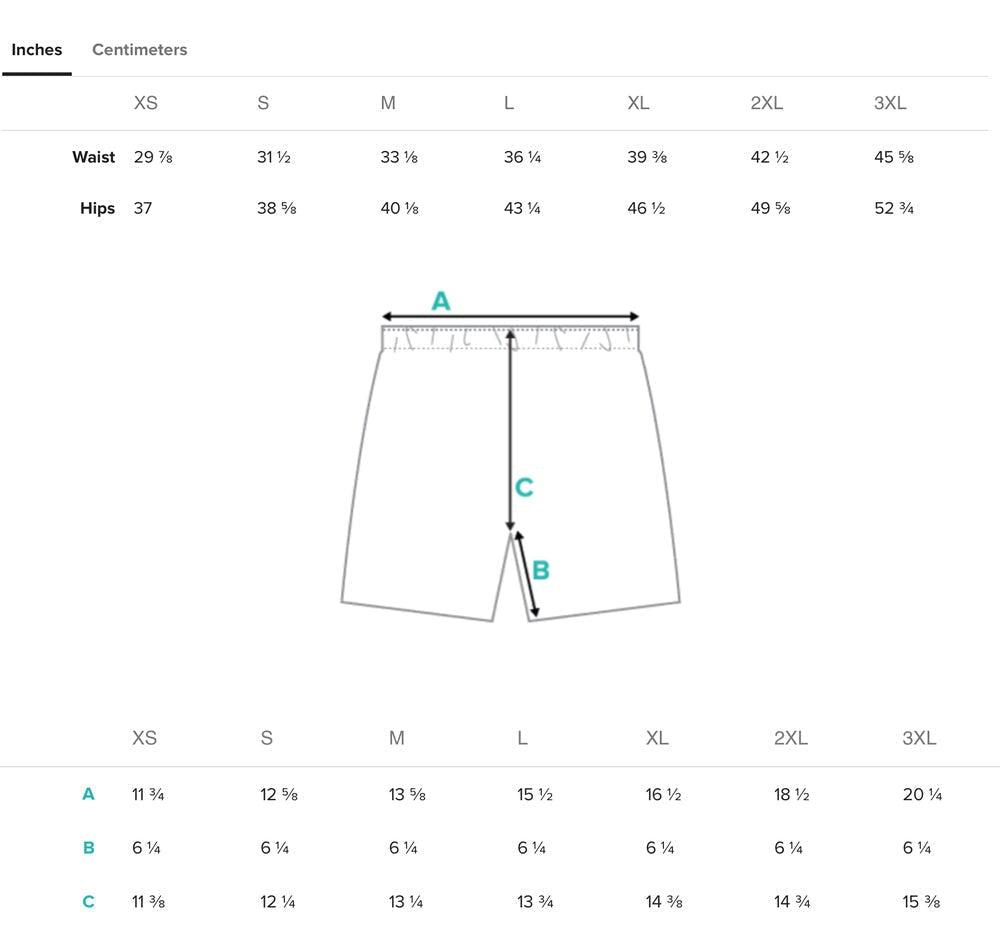Click the teal B label on the diagram
The height and width of the screenshot is (935, 1000).
pyautogui.click(x=541, y=570)
